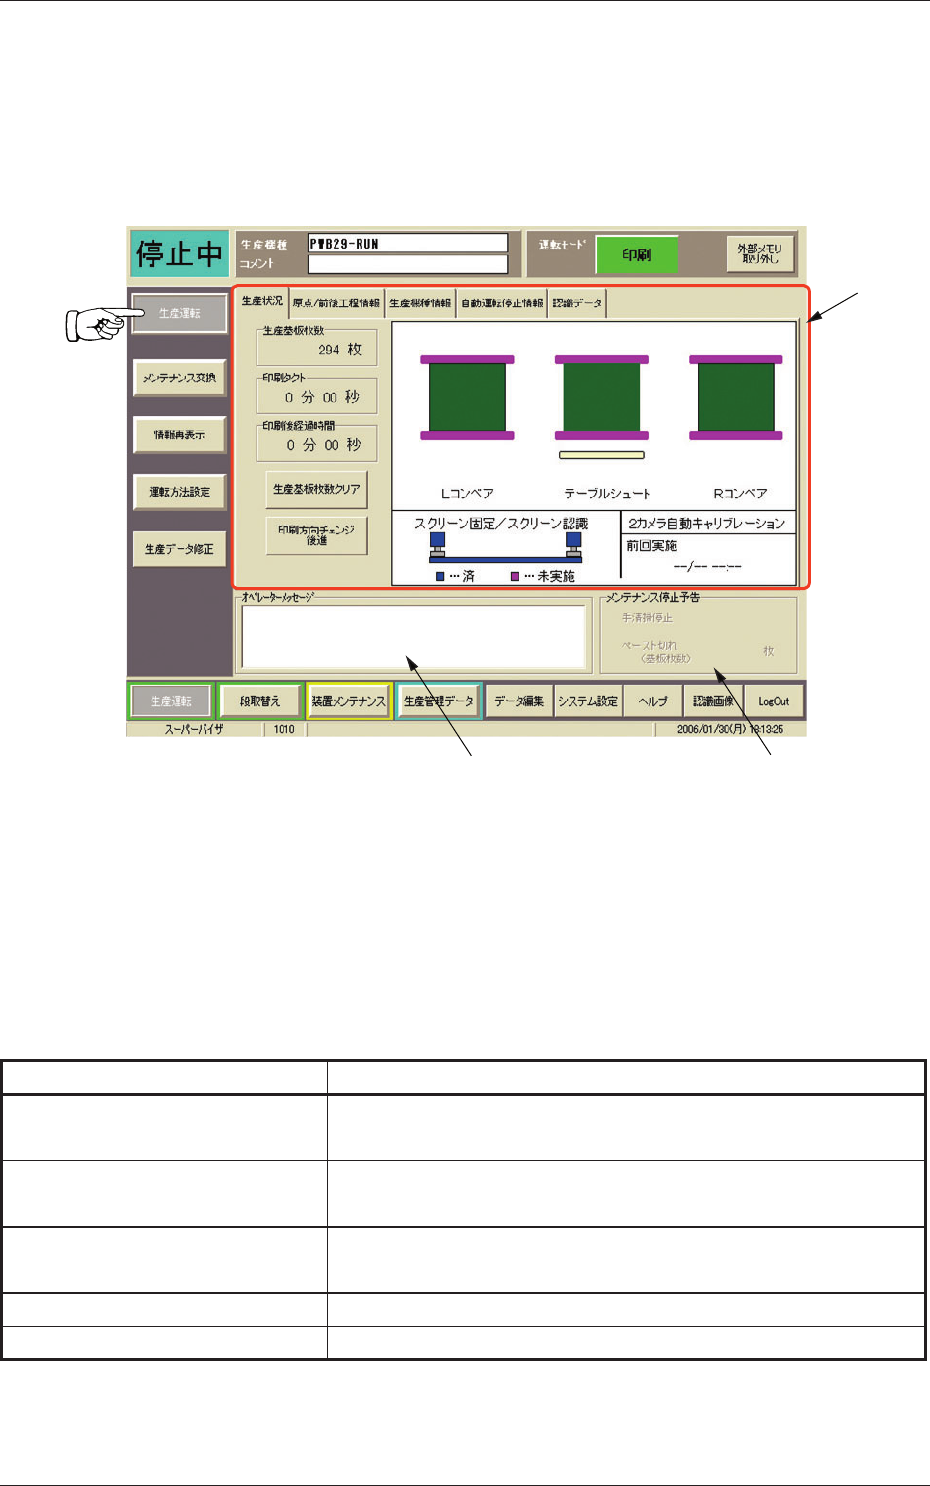The height and width of the screenshot is (1486, 930).
Task: Click the 生産データ修正 button
Action: click(x=180, y=549)
